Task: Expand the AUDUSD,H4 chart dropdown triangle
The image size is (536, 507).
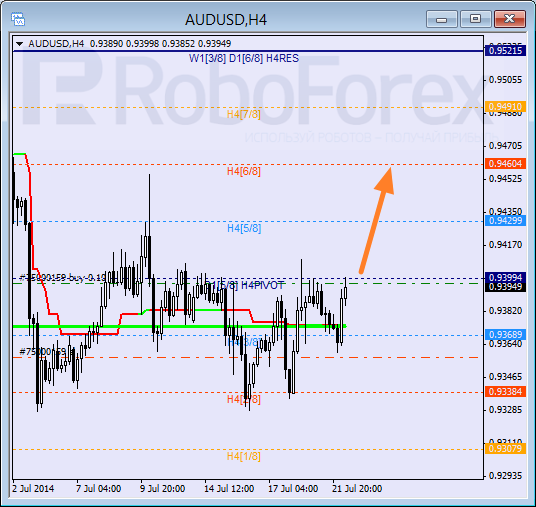Action: pos(19,44)
